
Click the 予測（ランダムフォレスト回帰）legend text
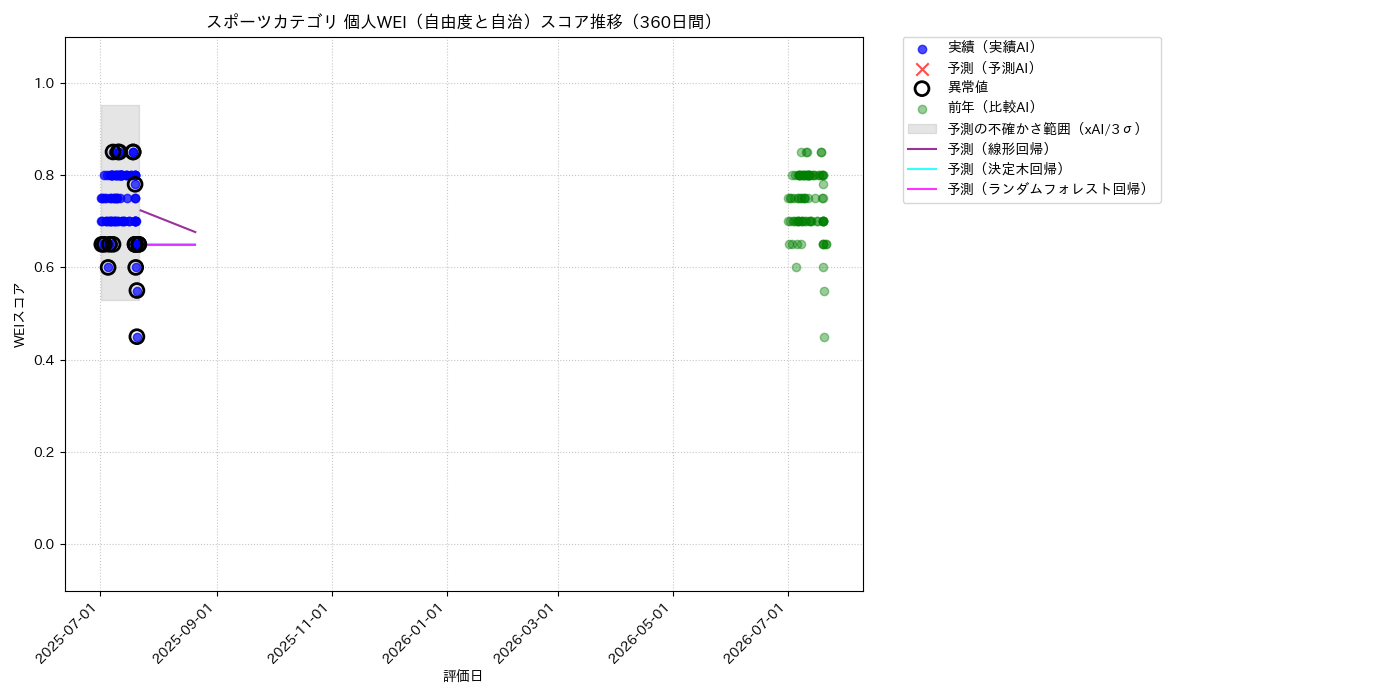click(x=1048, y=189)
